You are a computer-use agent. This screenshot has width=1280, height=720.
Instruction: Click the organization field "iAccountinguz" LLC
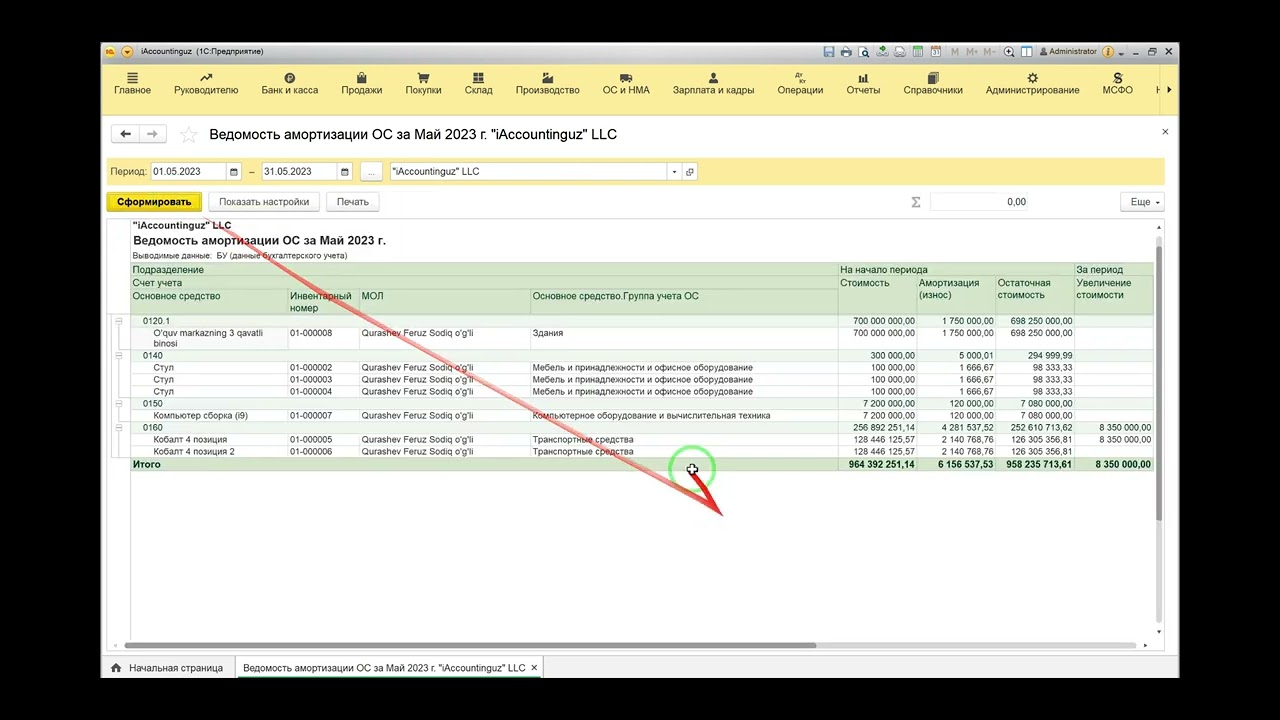(528, 172)
